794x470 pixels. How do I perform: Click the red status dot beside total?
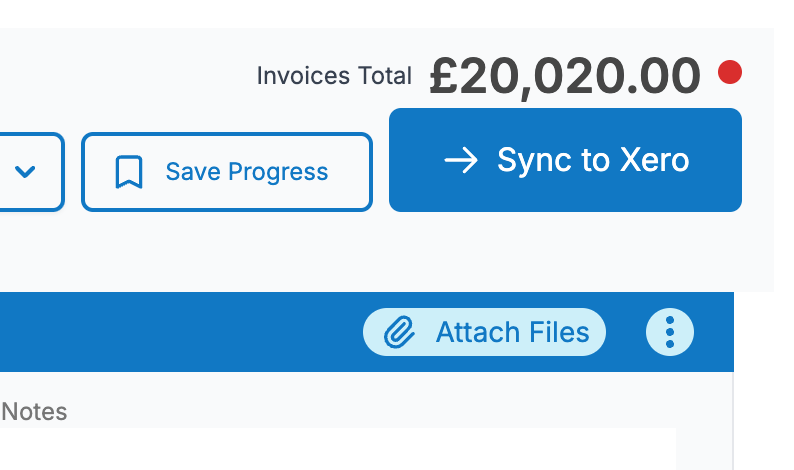point(730,72)
